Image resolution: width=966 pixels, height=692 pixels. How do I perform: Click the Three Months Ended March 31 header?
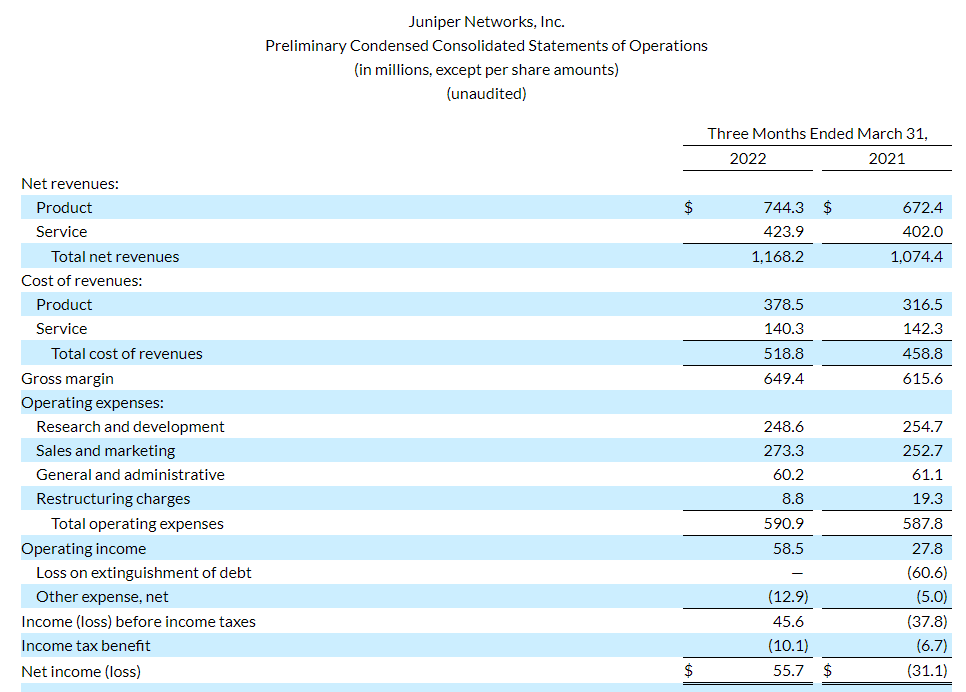817,133
